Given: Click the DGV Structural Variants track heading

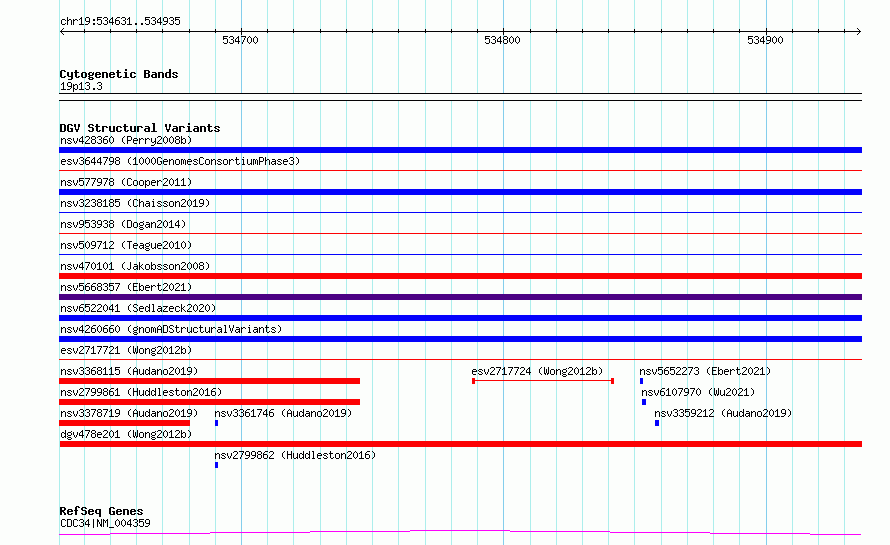Looking at the screenshot, I should point(140,128).
